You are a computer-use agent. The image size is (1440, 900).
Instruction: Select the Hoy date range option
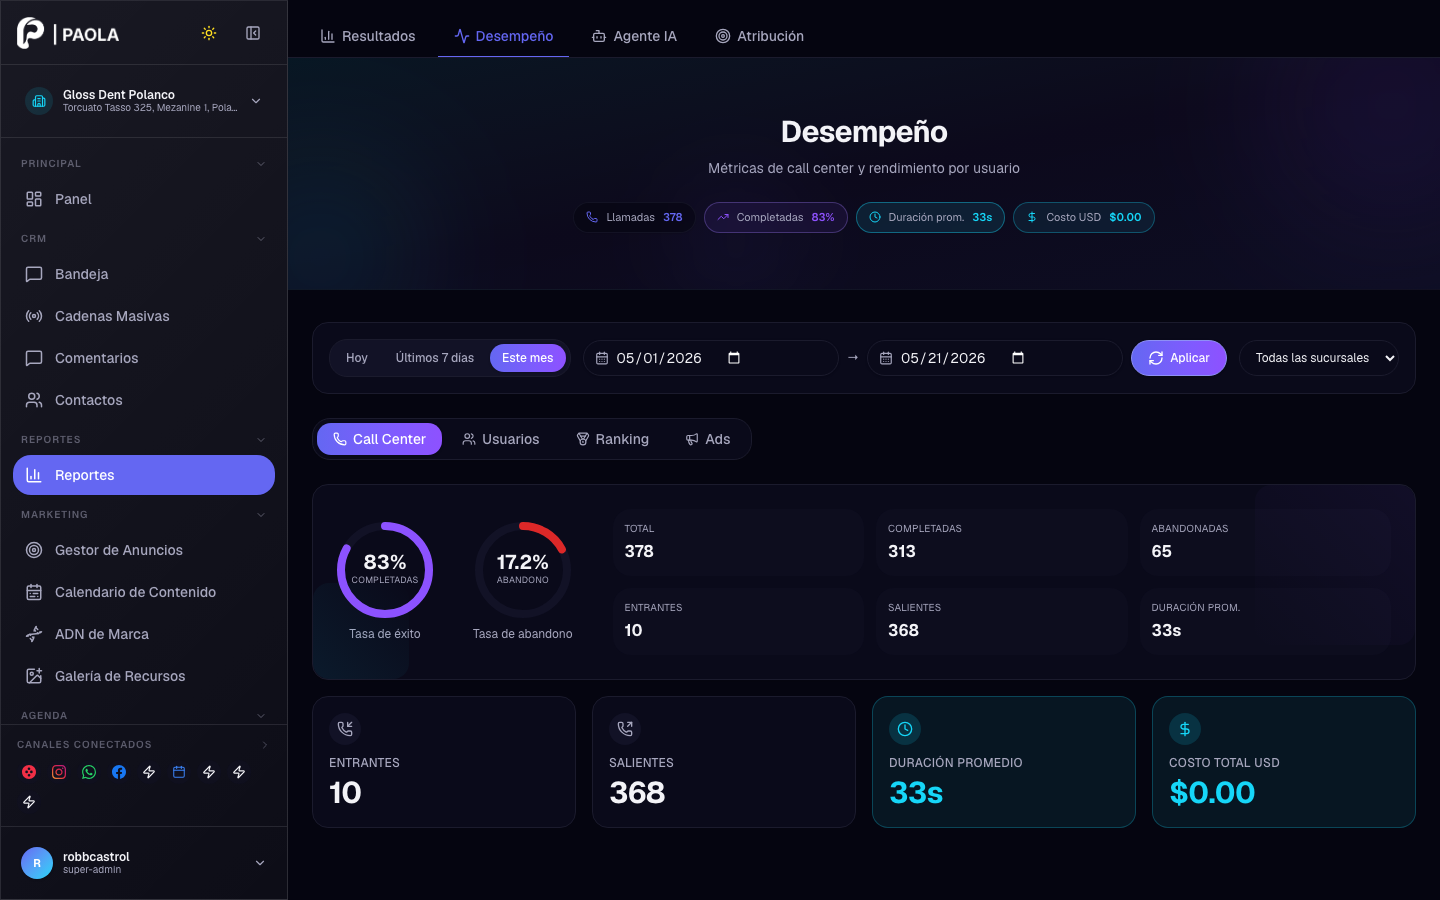(357, 358)
